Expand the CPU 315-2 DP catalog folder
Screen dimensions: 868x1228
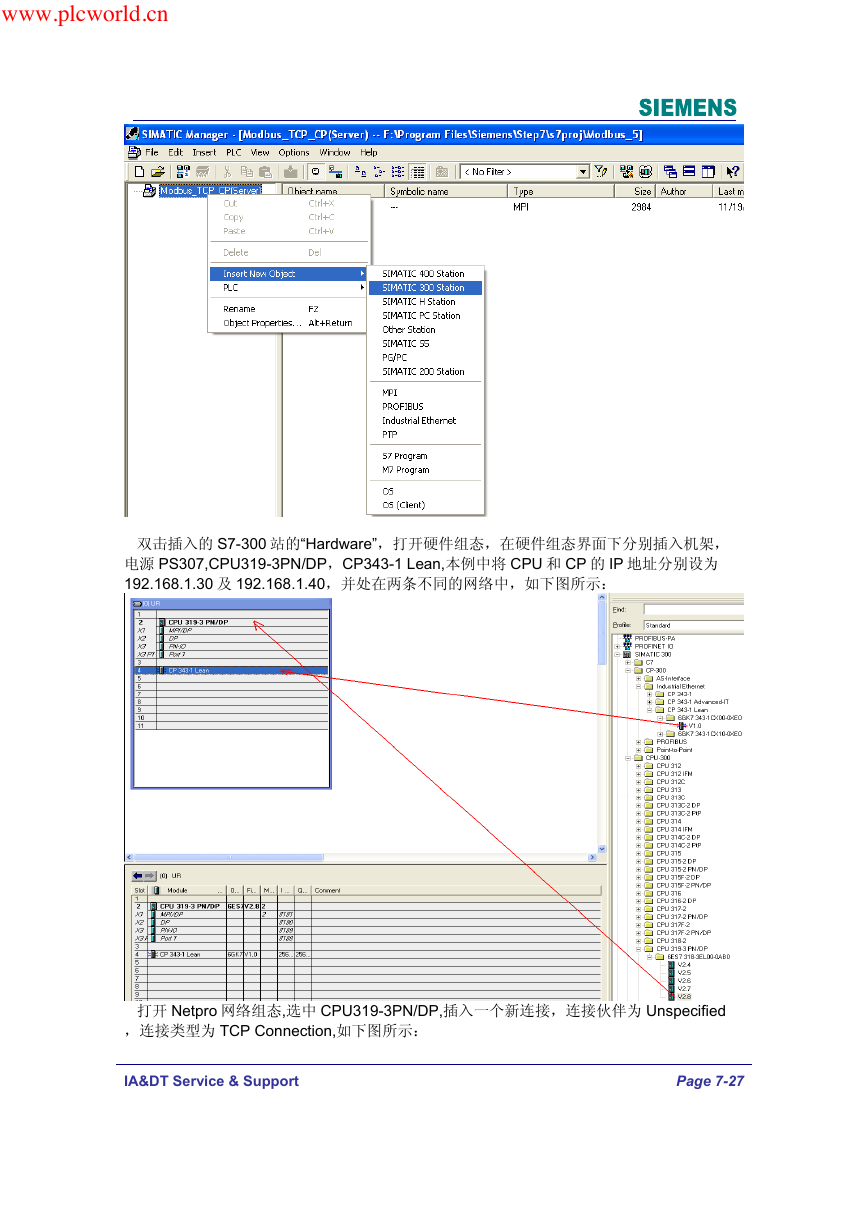tap(638, 861)
